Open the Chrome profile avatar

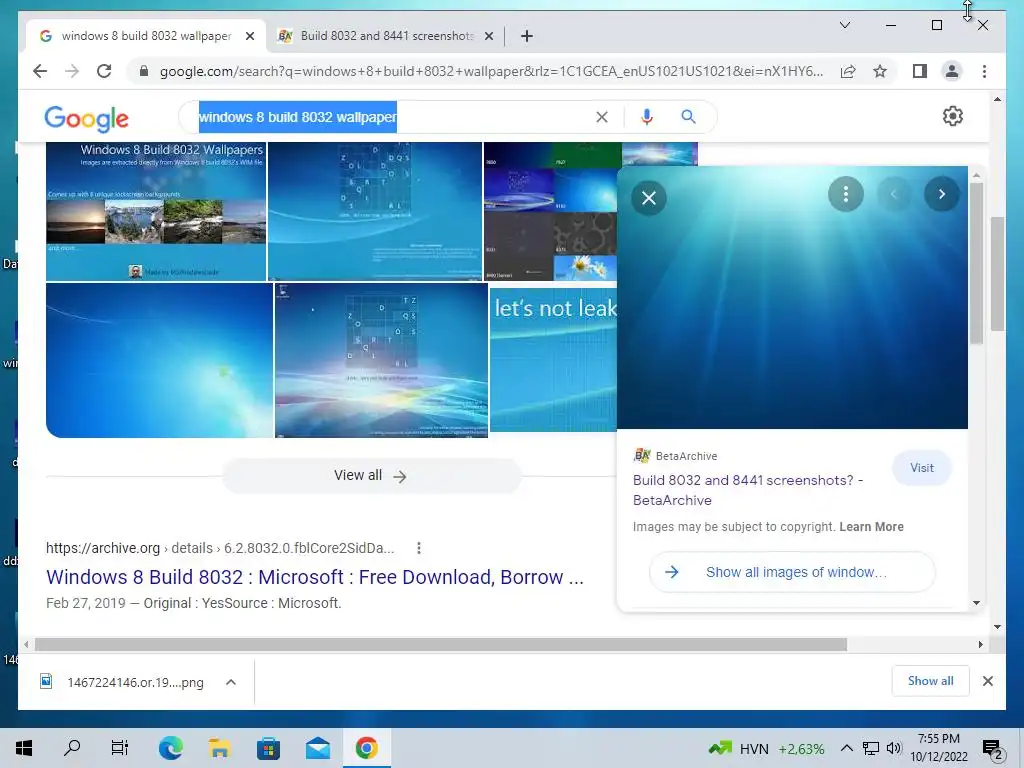[952, 71]
